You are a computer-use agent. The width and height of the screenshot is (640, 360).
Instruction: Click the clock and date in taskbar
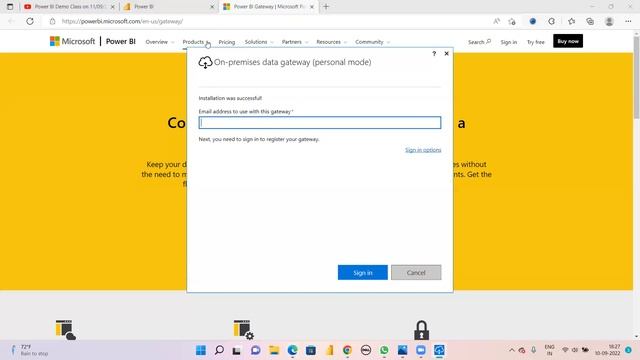[607, 350]
